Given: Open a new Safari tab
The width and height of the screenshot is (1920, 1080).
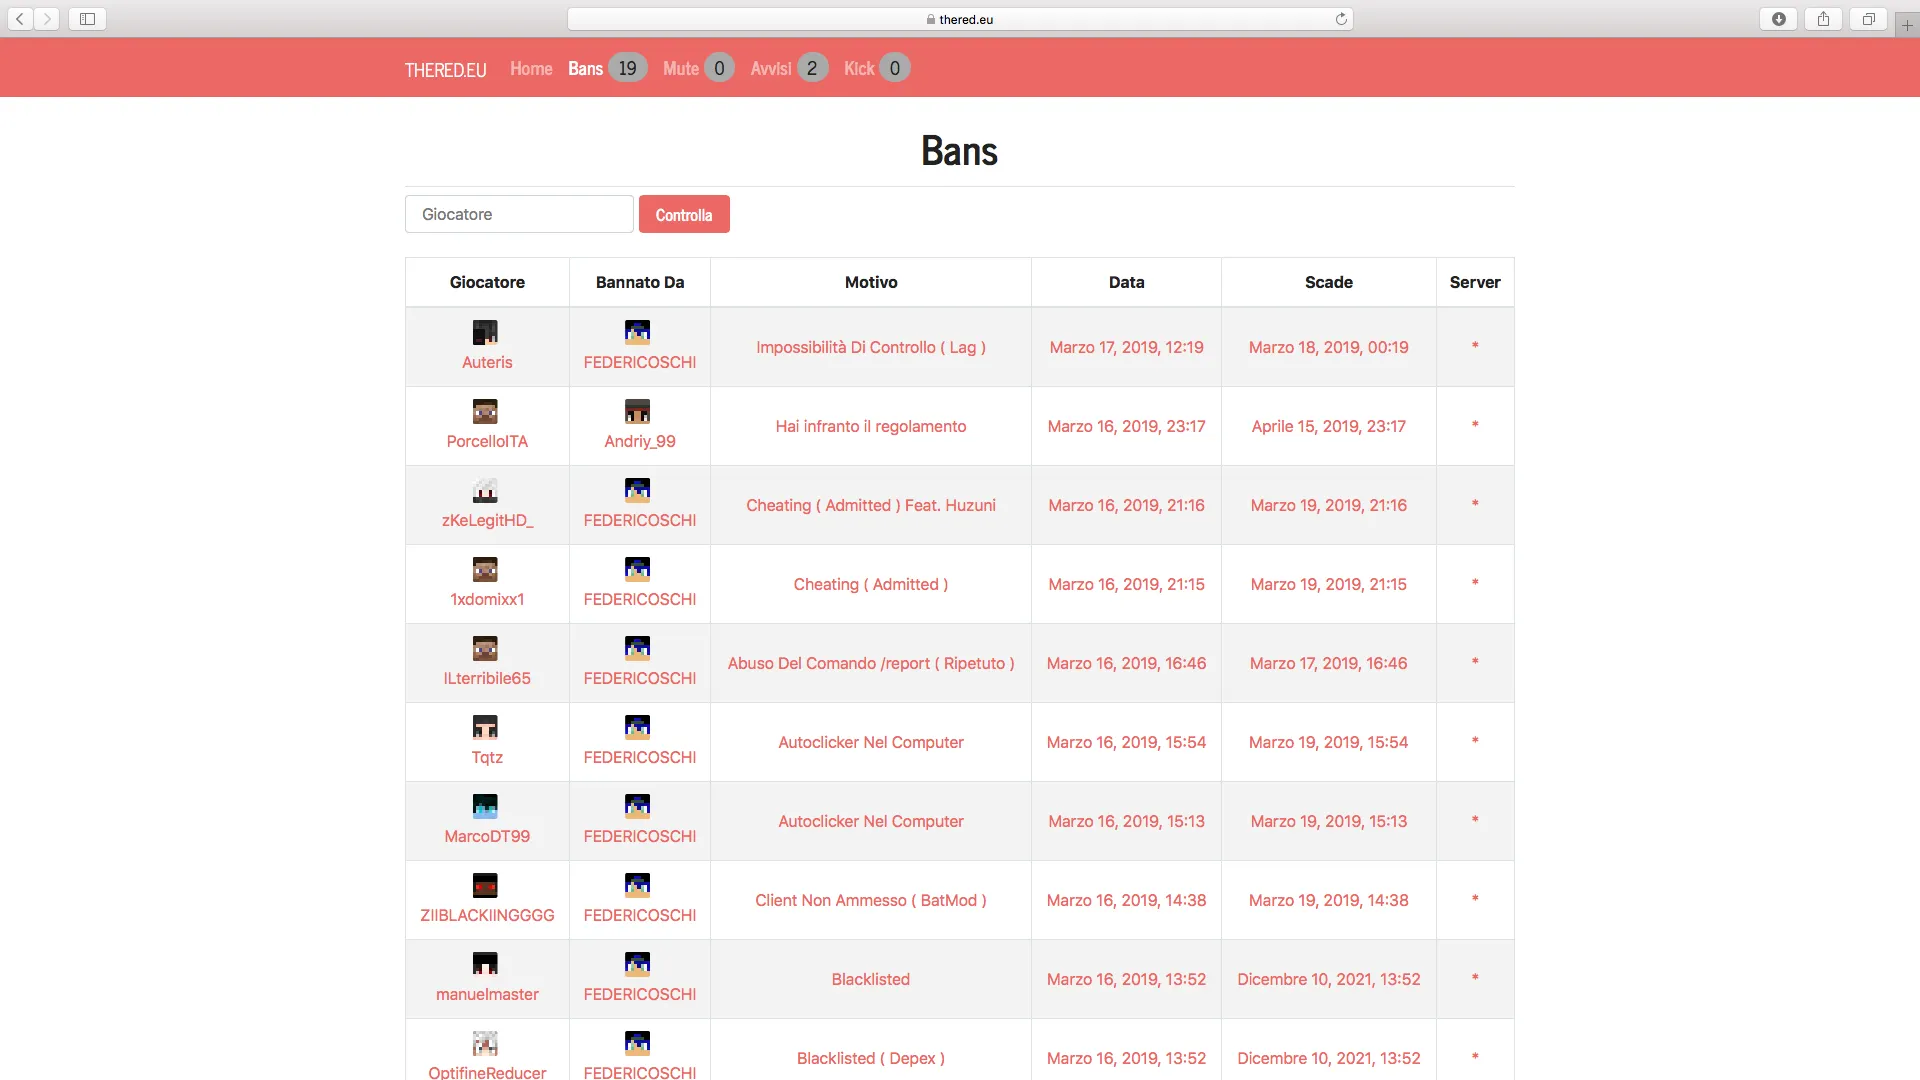Looking at the screenshot, I should click(1907, 25).
